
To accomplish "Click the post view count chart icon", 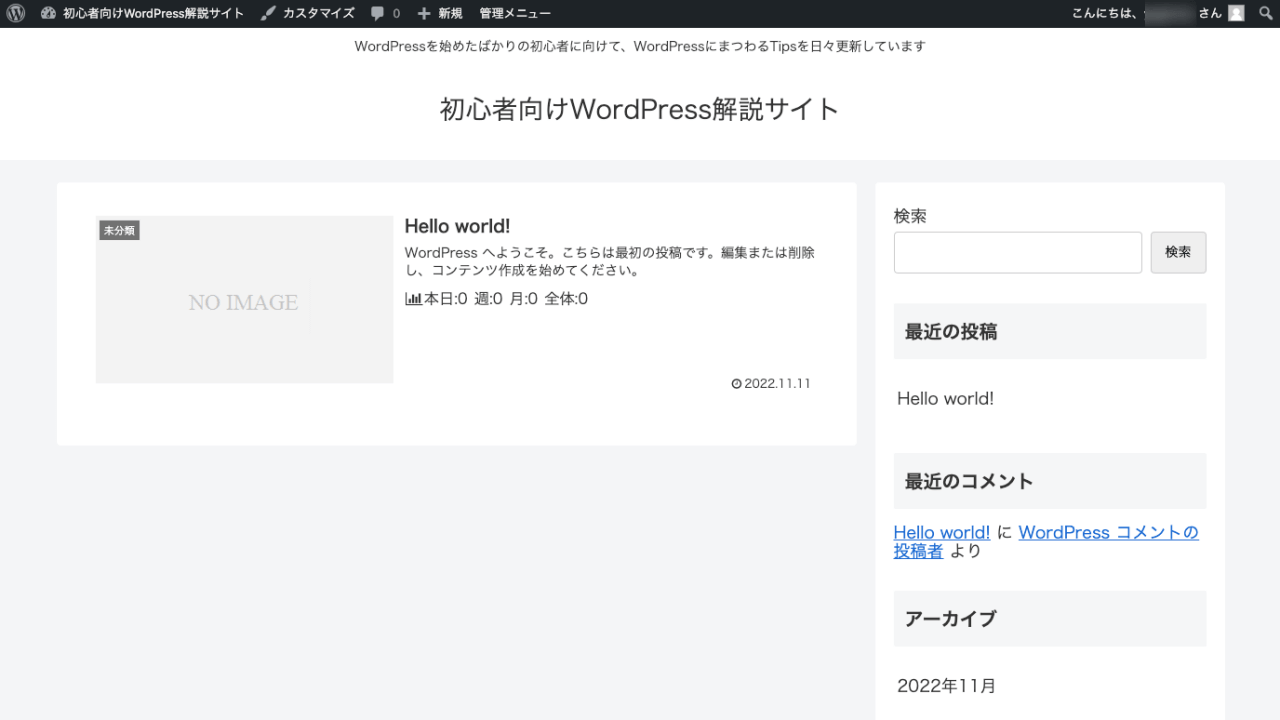I will coord(413,298).
